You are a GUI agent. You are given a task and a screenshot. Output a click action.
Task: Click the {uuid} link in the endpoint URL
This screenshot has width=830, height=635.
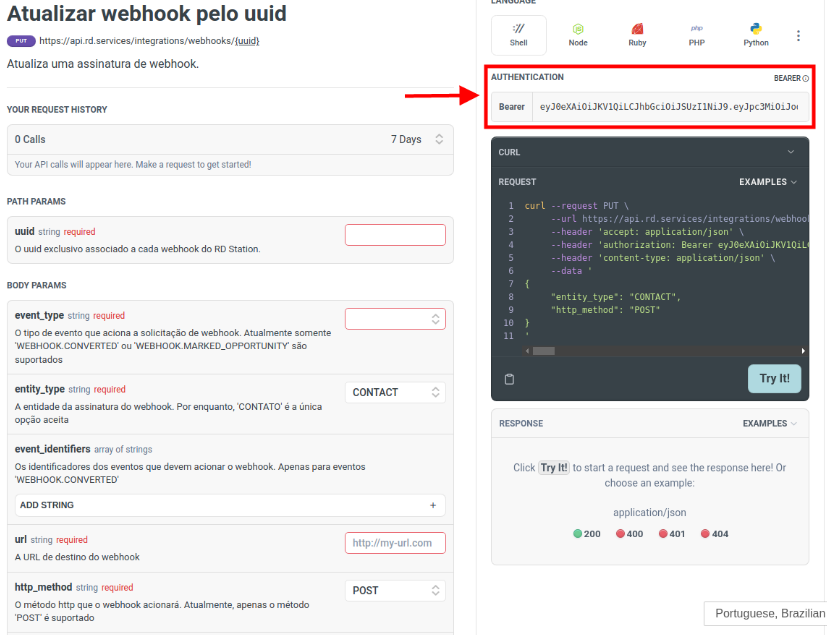247,41
